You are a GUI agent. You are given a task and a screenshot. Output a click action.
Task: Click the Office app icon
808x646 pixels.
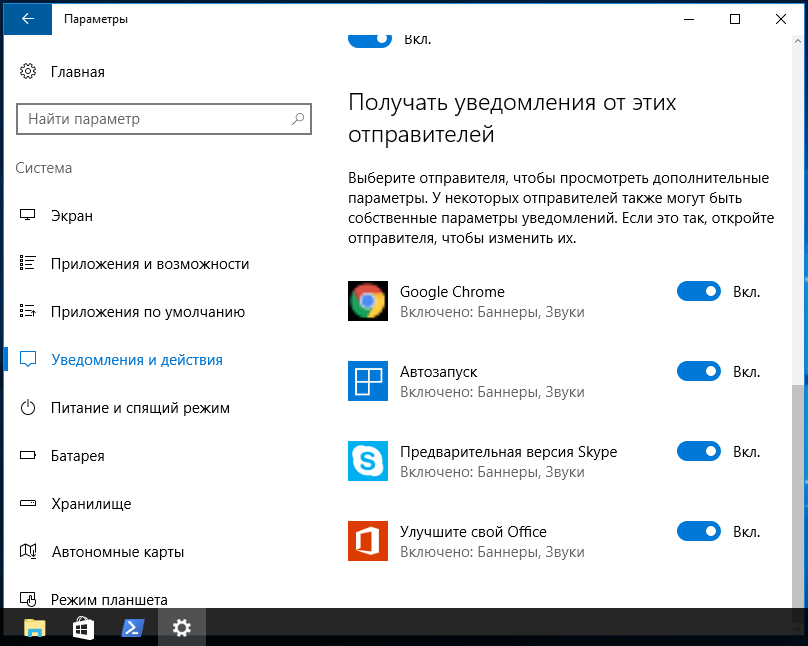[368, 540]
